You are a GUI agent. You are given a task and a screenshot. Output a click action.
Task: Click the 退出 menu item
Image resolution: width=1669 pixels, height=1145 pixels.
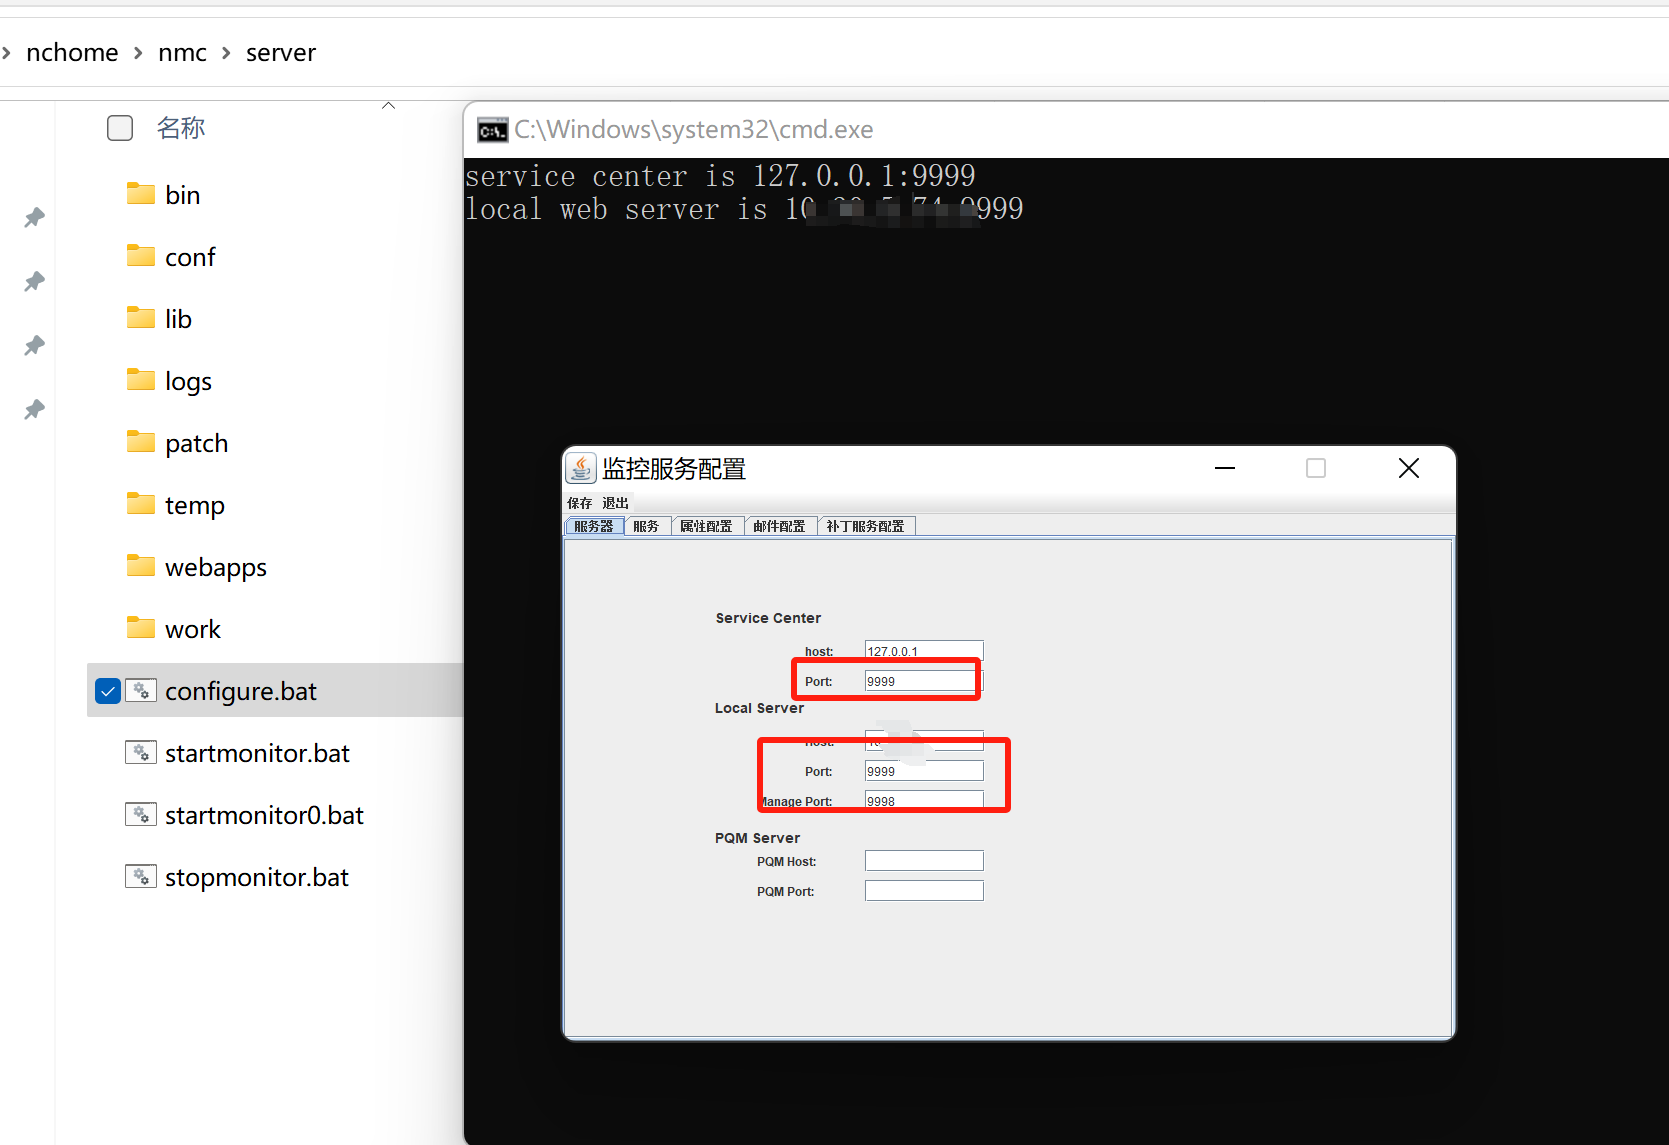615,503
